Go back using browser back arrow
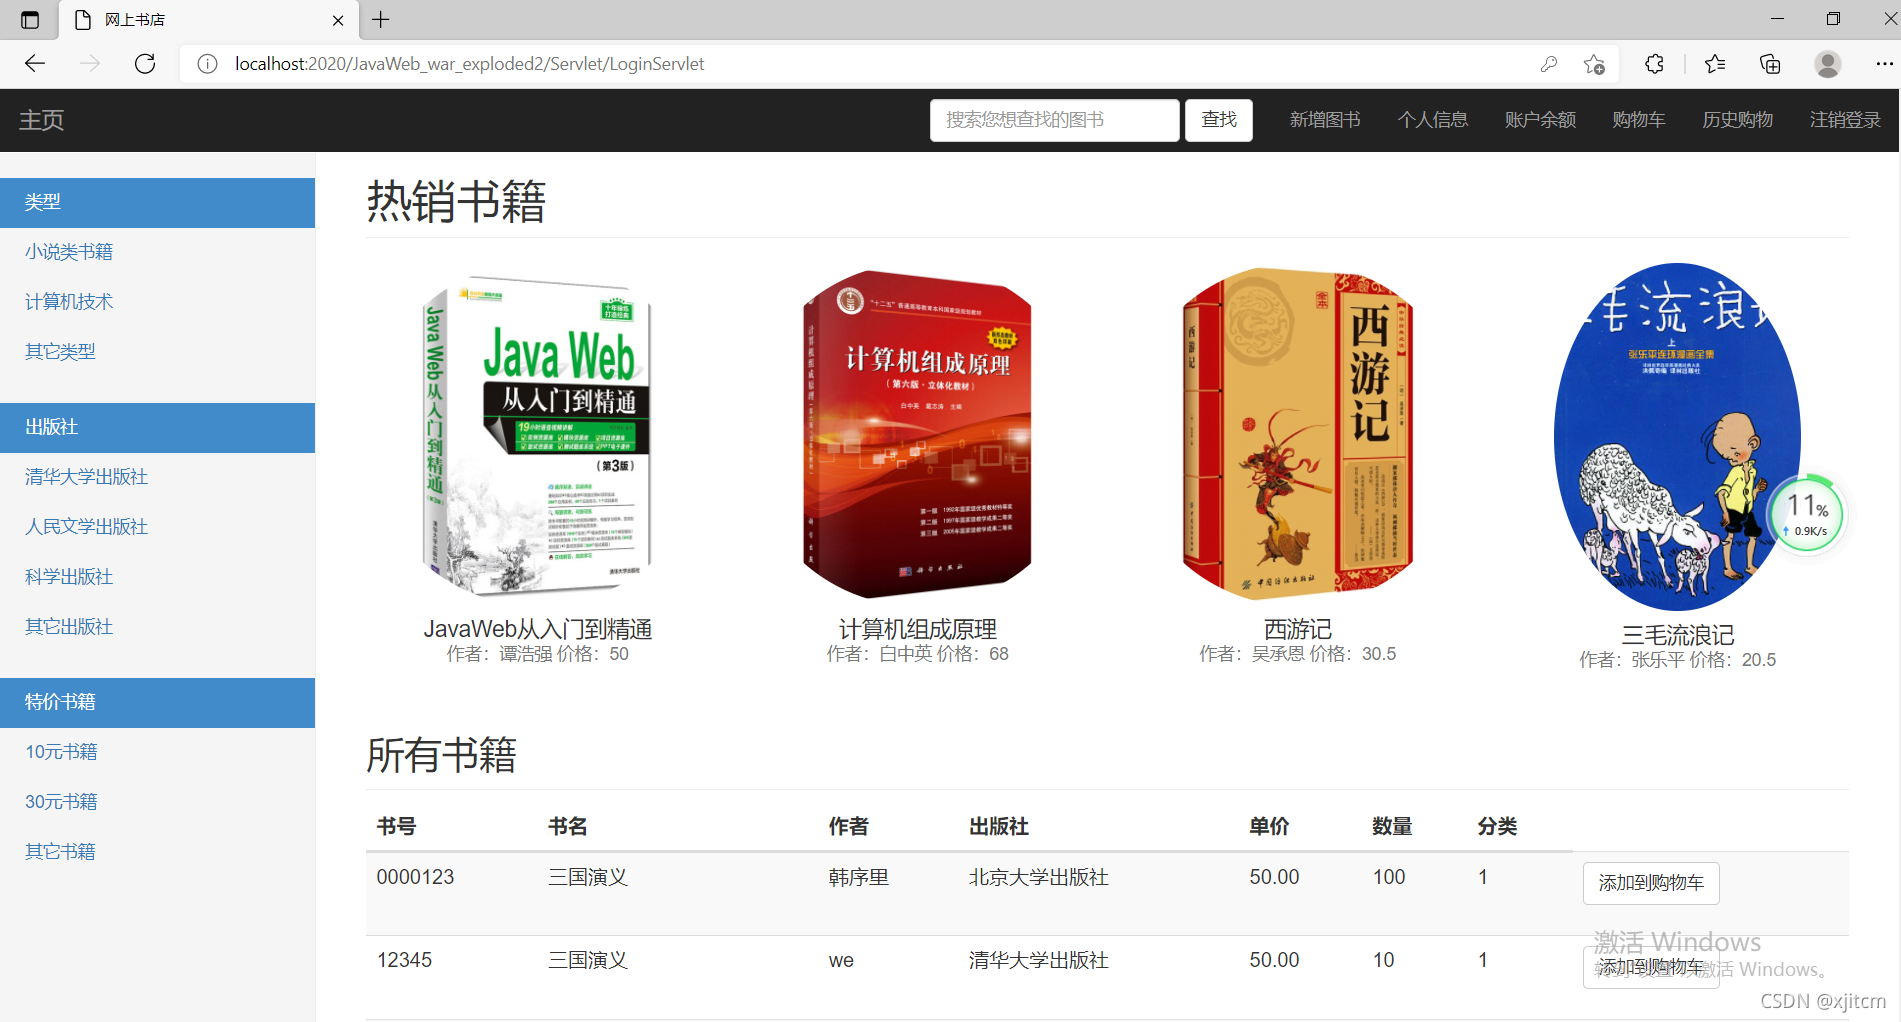The height and width of the screenshot is (1022, 1901). tap(35, 64)
